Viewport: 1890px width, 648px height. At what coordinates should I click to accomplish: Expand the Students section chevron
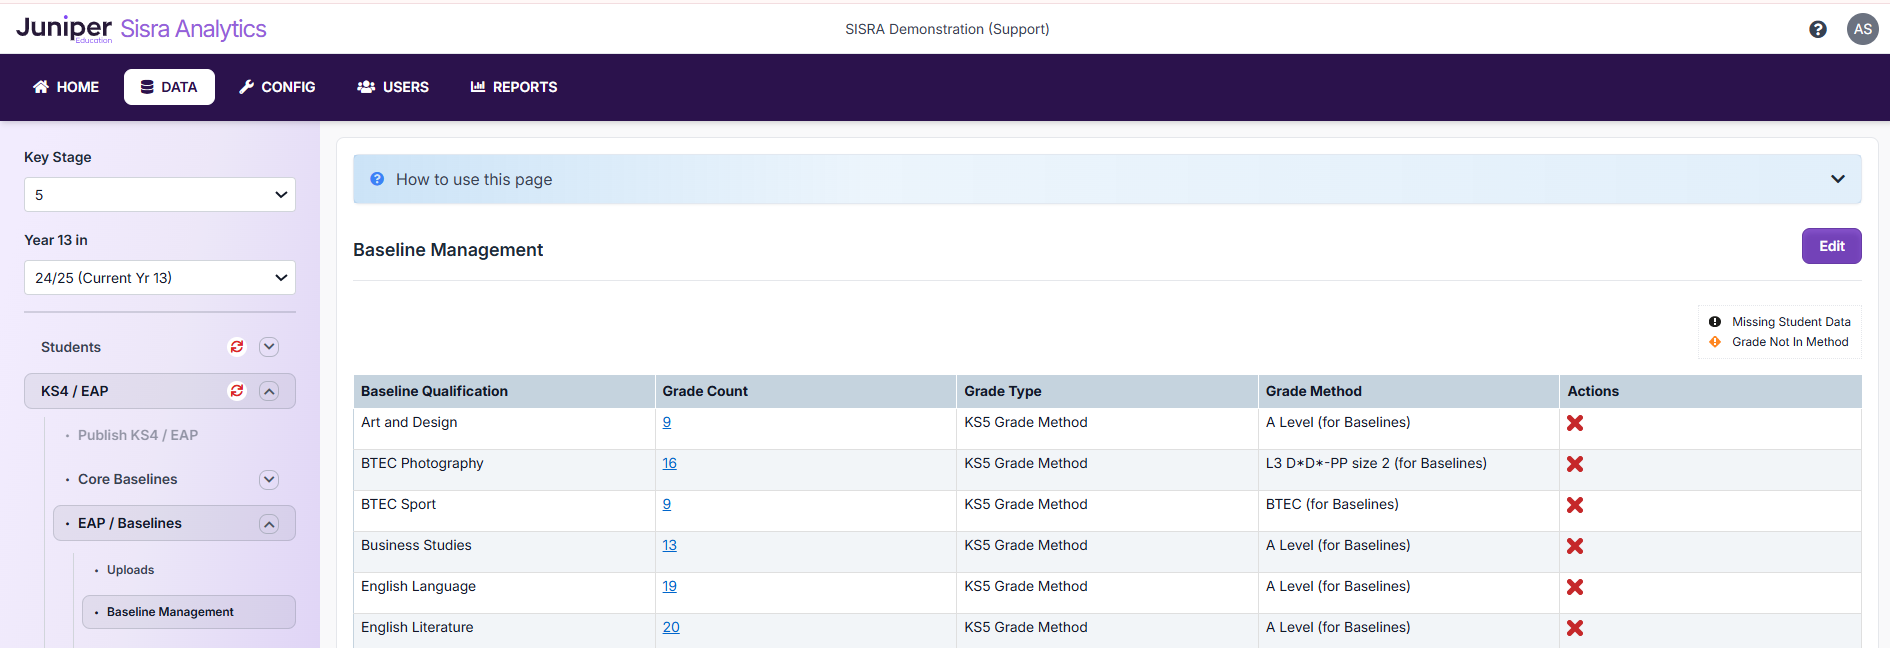pyautogui.click(x=269, y=347)
